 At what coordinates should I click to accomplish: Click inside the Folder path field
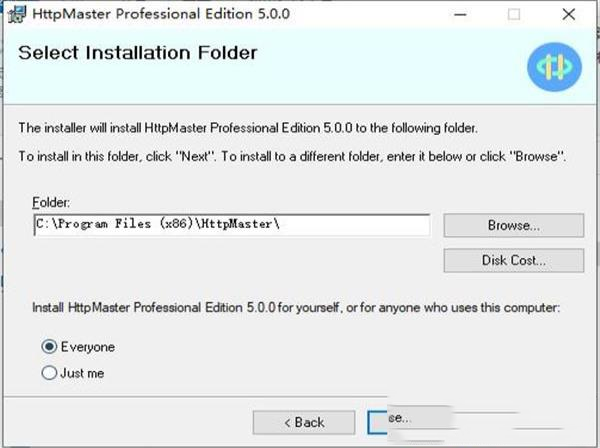(x=231, y=225)
